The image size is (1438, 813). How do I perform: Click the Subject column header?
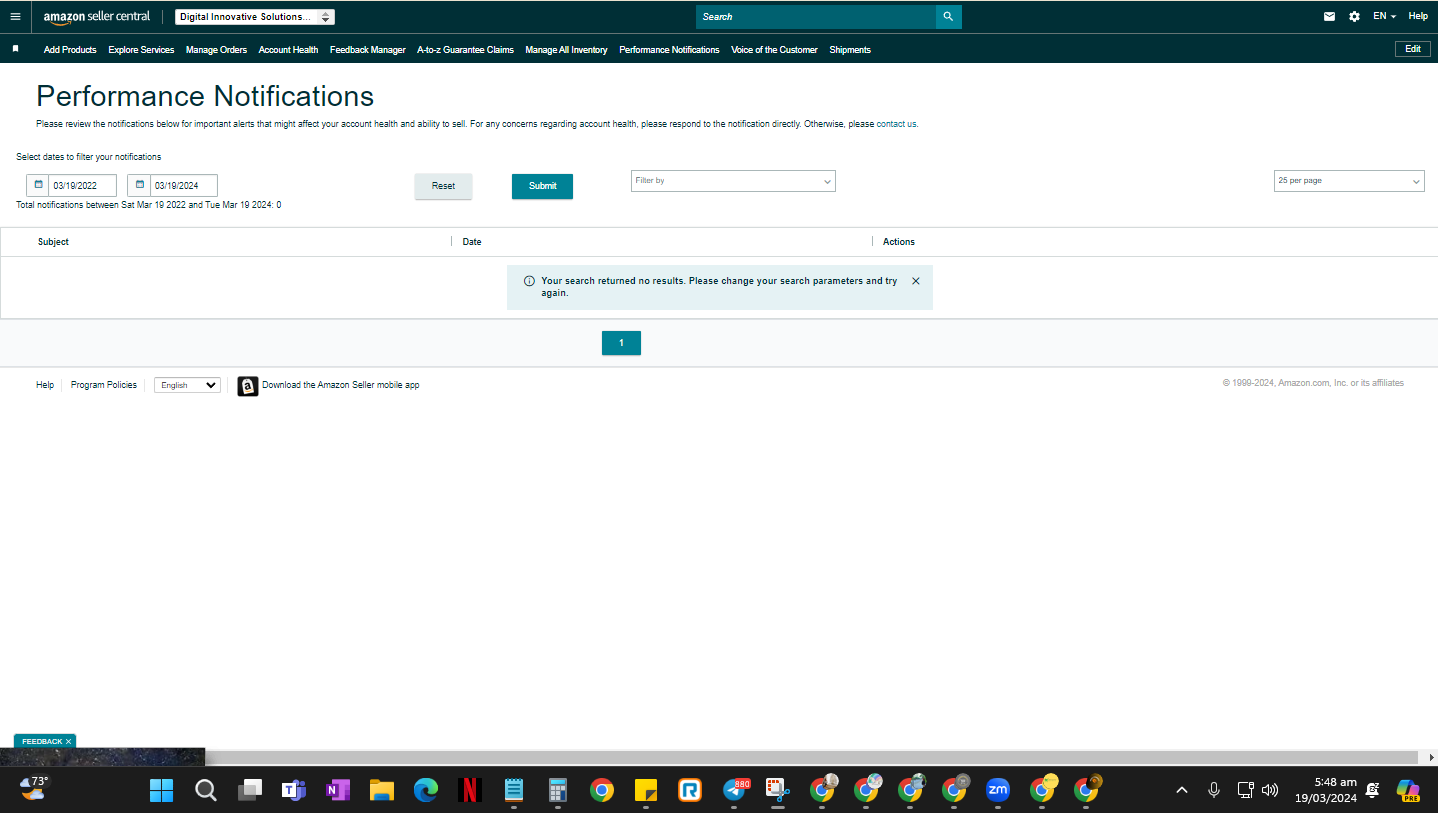coord(53,242)
